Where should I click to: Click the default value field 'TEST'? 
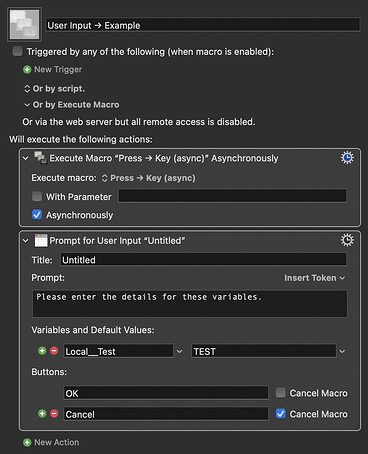coord(264,351)
